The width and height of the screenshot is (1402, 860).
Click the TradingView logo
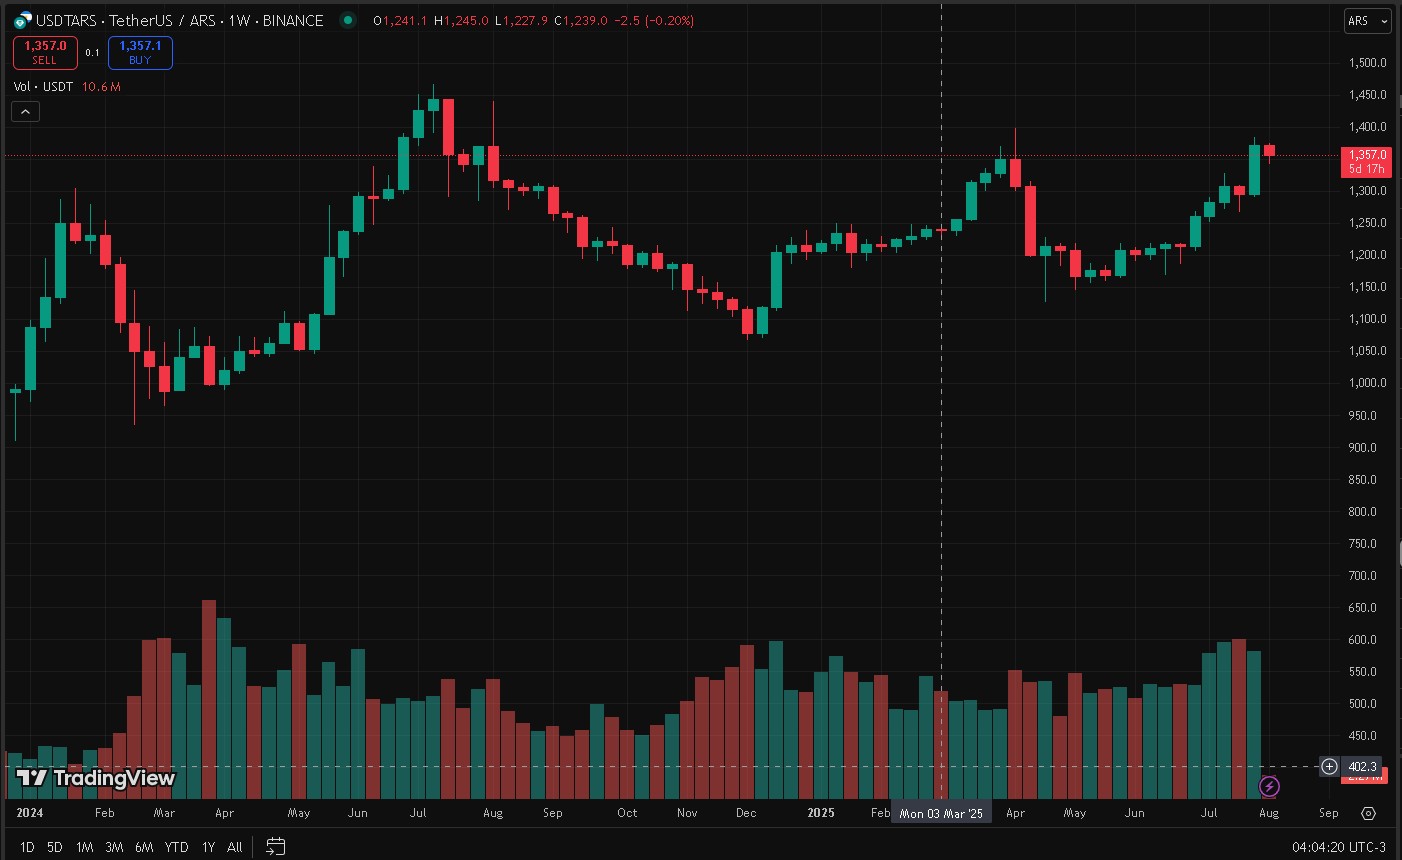pos(96,778)
